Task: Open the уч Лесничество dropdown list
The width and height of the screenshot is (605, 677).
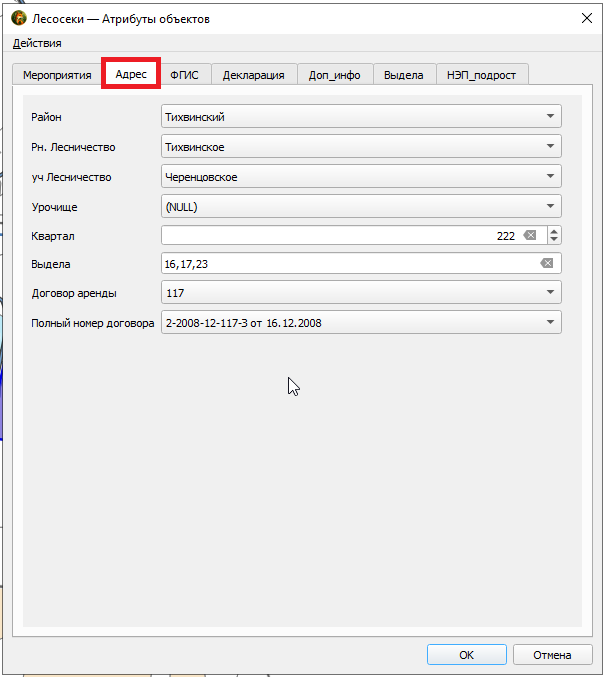Action: (361, 176)
